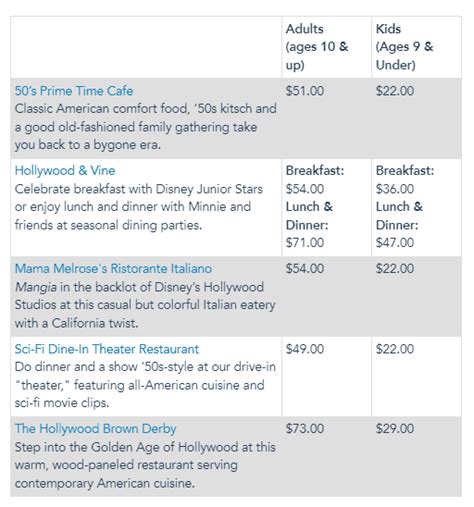Click the $73.00 Brown Derby adult price

tap(305, 429)
